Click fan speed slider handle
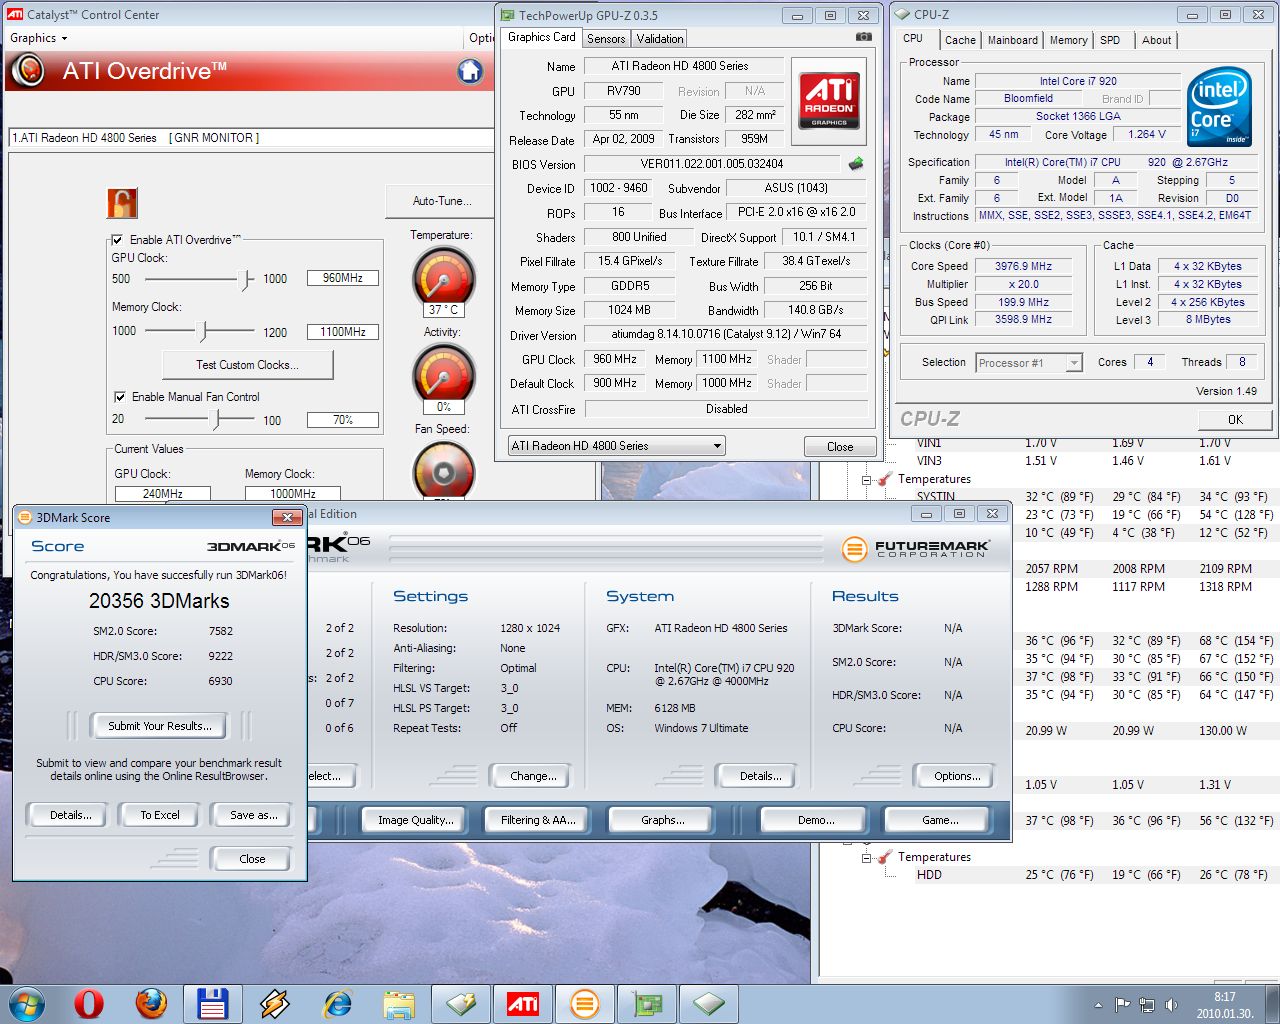 pos(217,420)
